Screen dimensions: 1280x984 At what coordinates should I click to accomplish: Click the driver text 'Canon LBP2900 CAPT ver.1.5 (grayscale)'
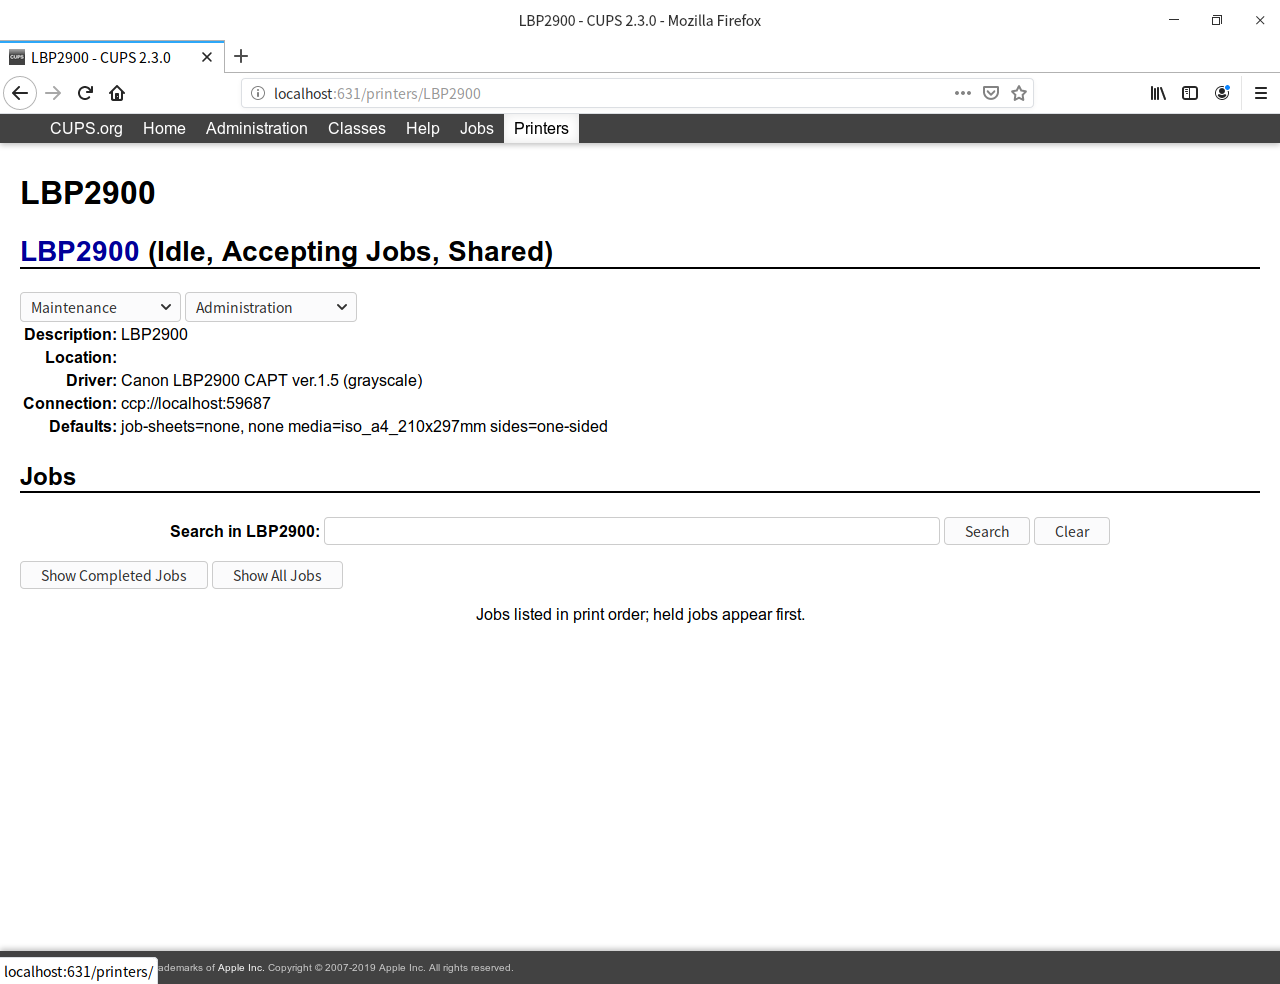pos(272,380)
